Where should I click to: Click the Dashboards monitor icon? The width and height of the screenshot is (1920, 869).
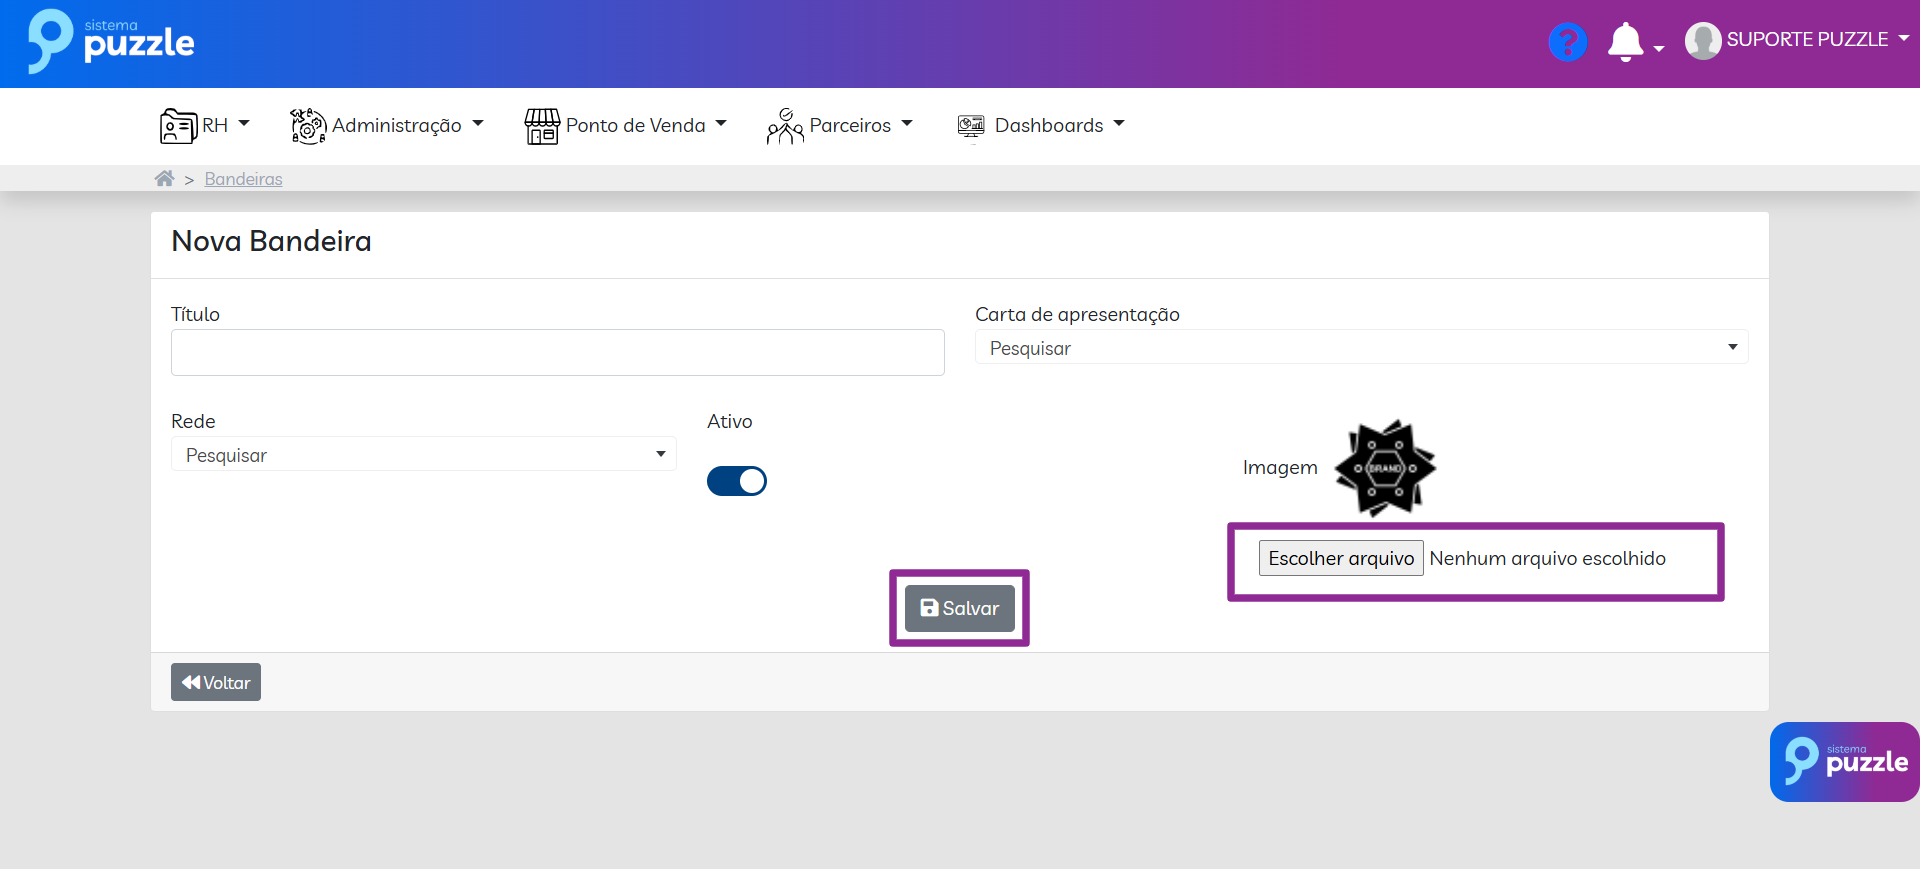tap(971, 126)
